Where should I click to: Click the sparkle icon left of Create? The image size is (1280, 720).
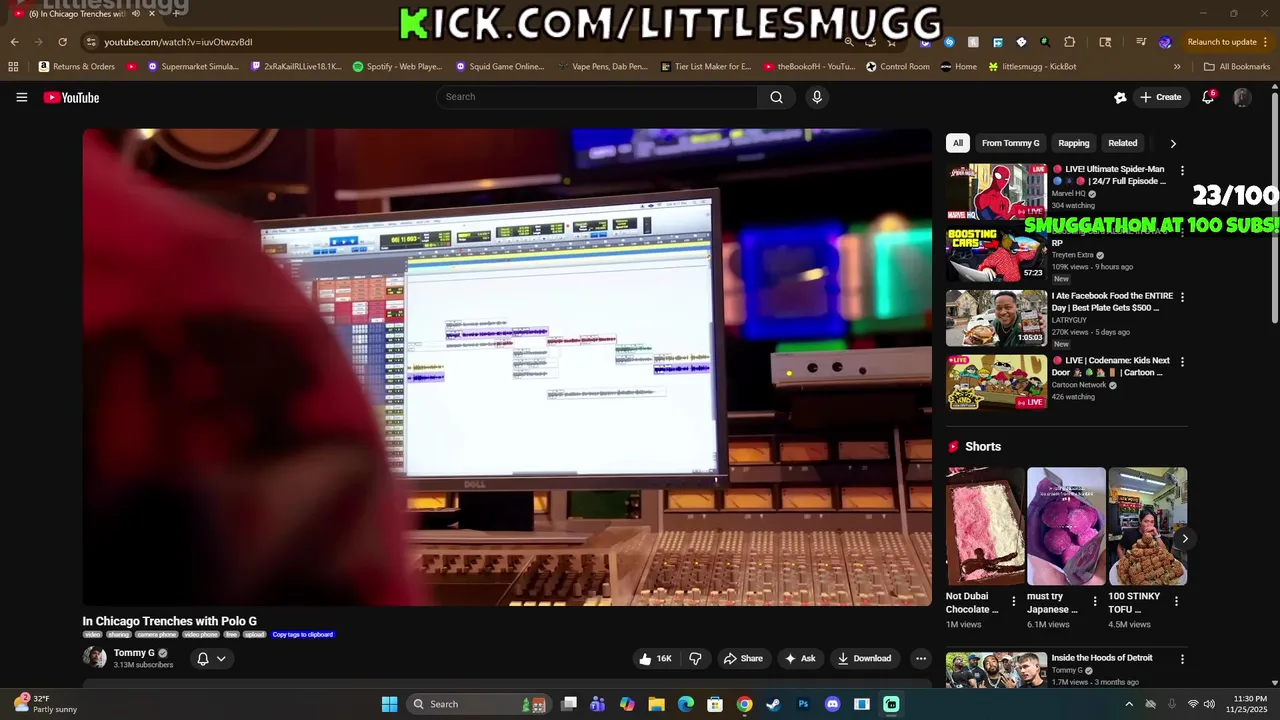tap(1120, 97)
